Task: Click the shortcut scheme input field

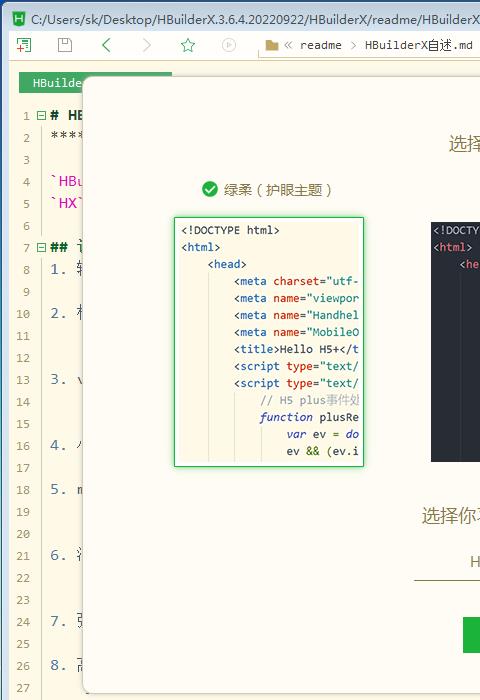Action: 447,562
